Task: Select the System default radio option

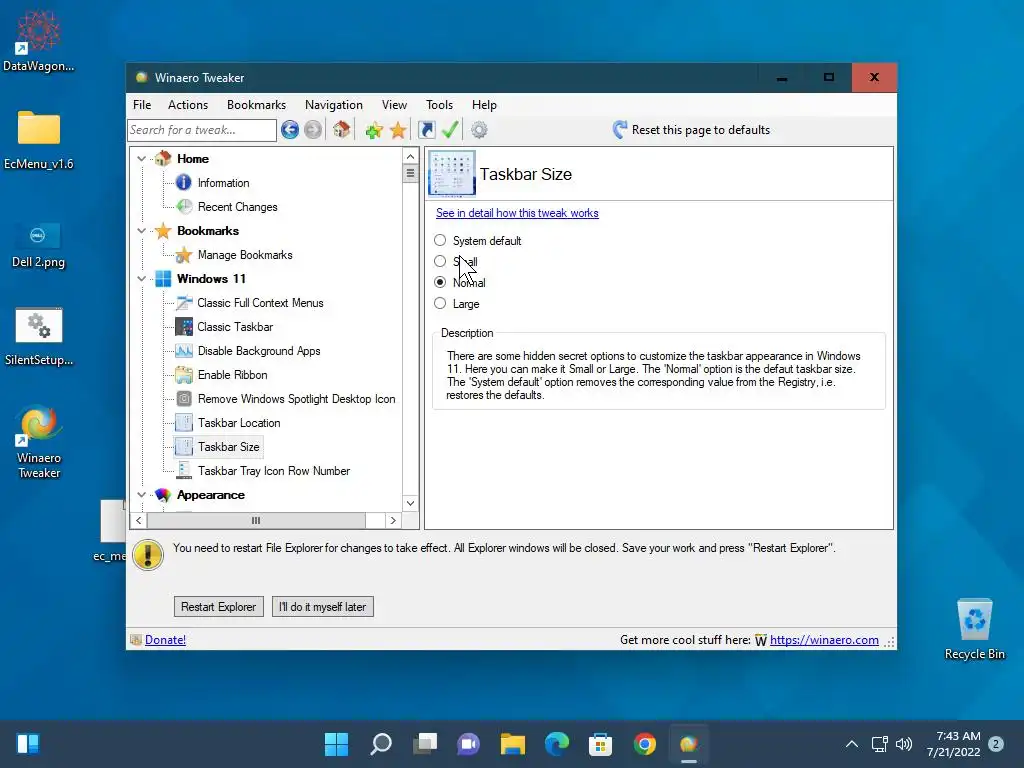Action: click(x=440, y=240)
